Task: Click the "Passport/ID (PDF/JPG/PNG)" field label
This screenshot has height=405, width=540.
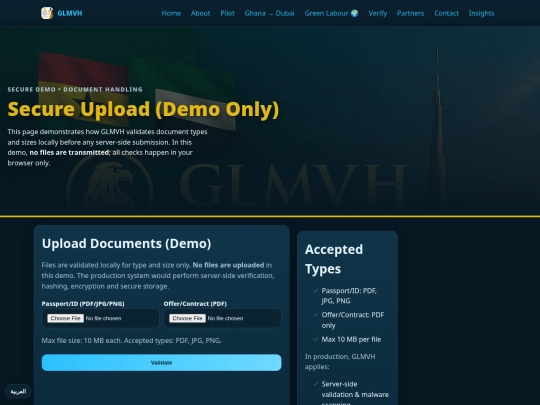Action: pyautogui.click(x=83, y=304)
